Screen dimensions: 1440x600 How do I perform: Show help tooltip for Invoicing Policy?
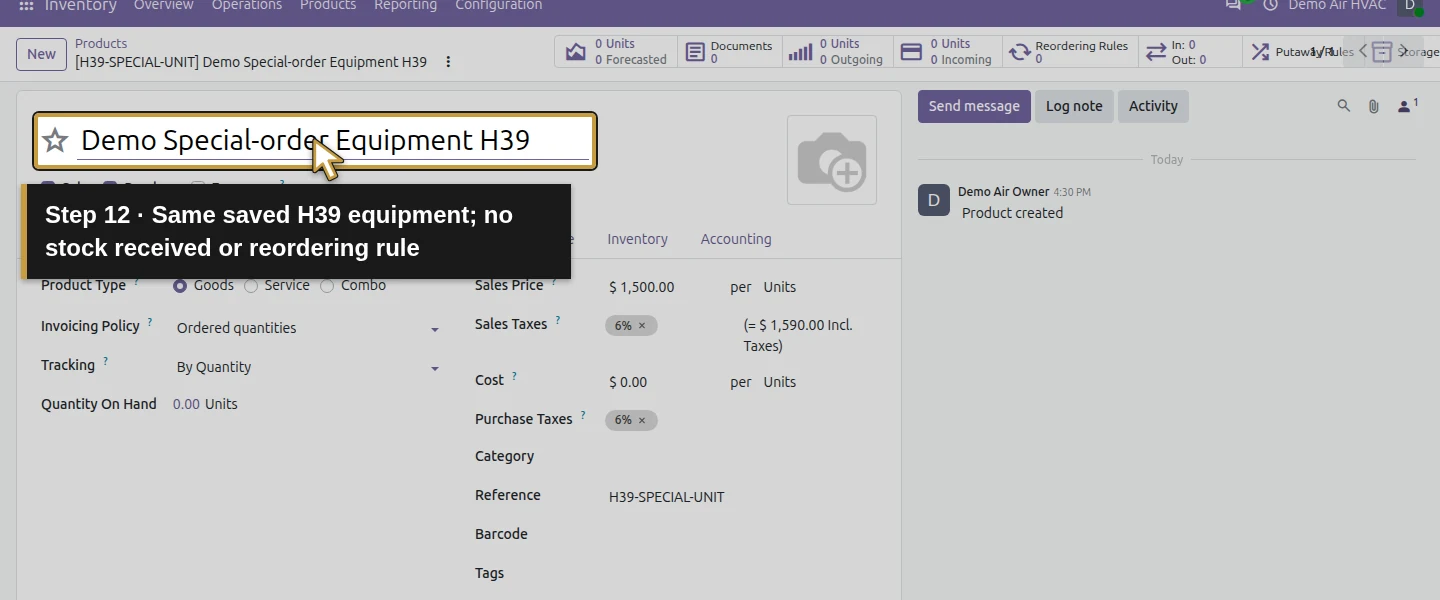(150, 322)
